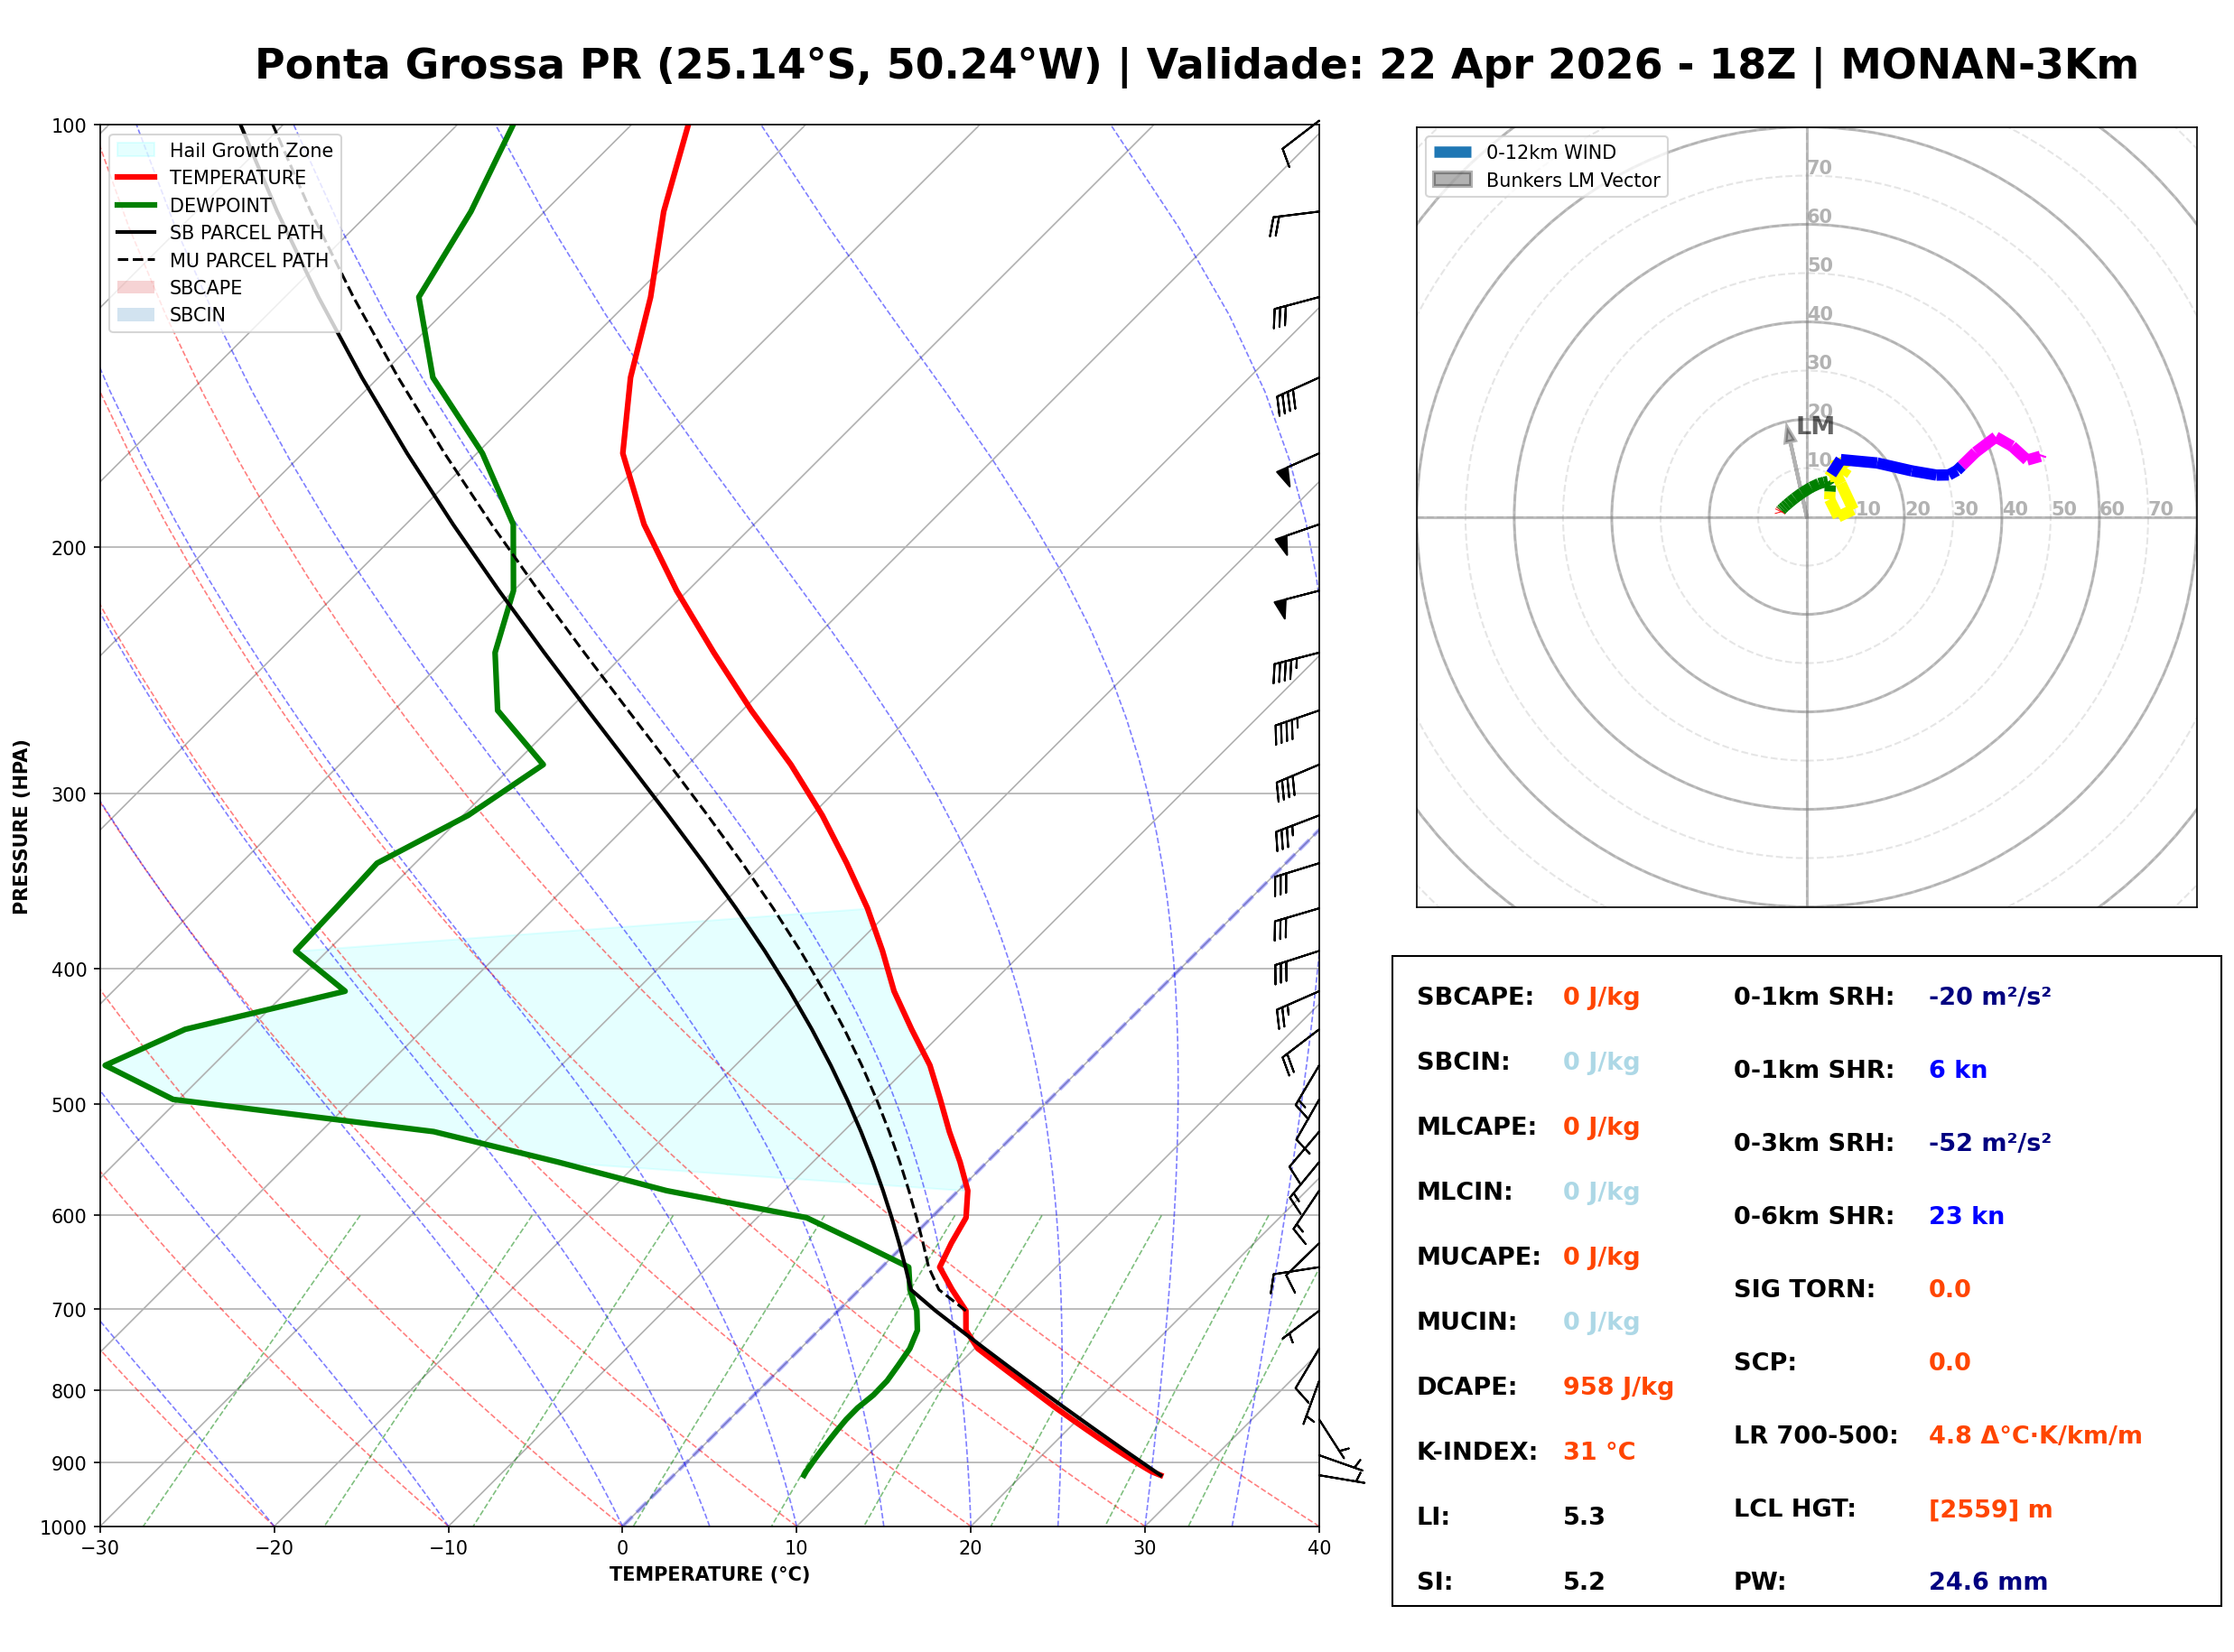Viewport: 2234px width, 1652px height.
Task: Click the SBCIN legend swatch
Action: (136, 314)
